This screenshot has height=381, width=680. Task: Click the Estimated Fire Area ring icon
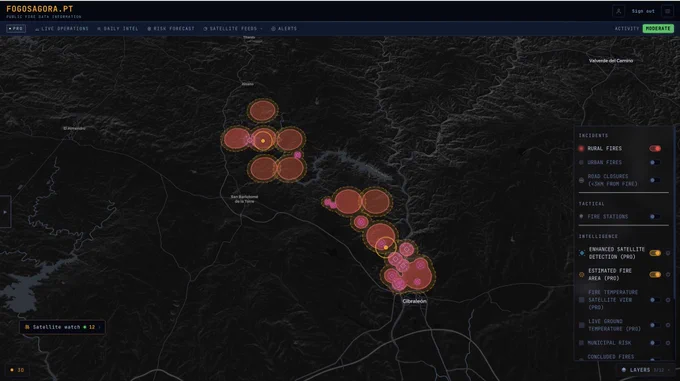582,274
